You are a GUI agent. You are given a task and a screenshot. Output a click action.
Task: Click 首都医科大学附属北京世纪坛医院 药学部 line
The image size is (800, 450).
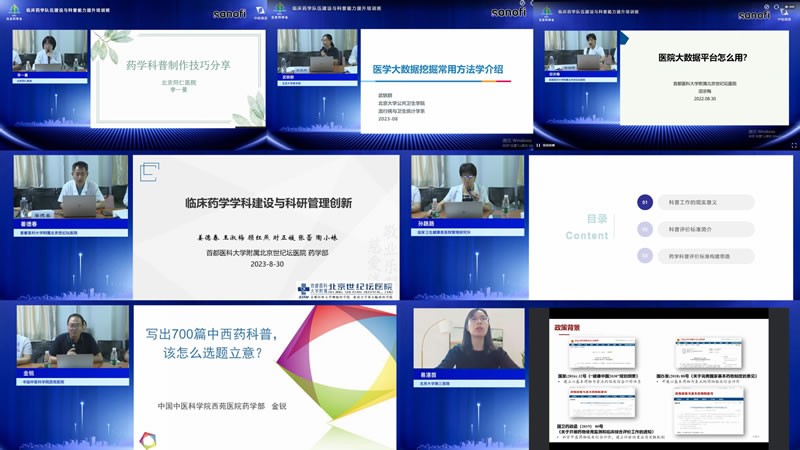click(267, 253)
